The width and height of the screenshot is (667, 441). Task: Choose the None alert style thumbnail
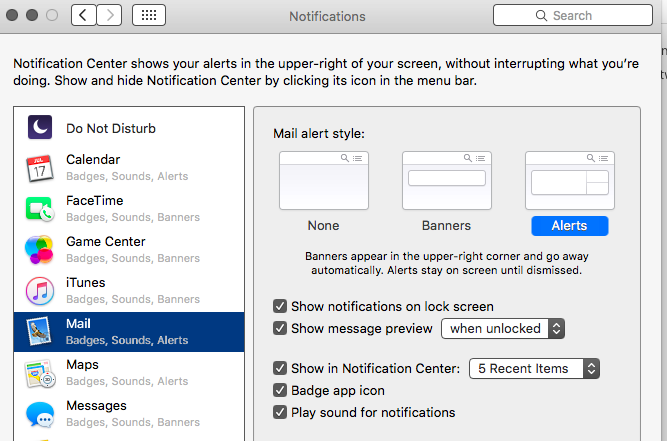(x=324, y=180)
